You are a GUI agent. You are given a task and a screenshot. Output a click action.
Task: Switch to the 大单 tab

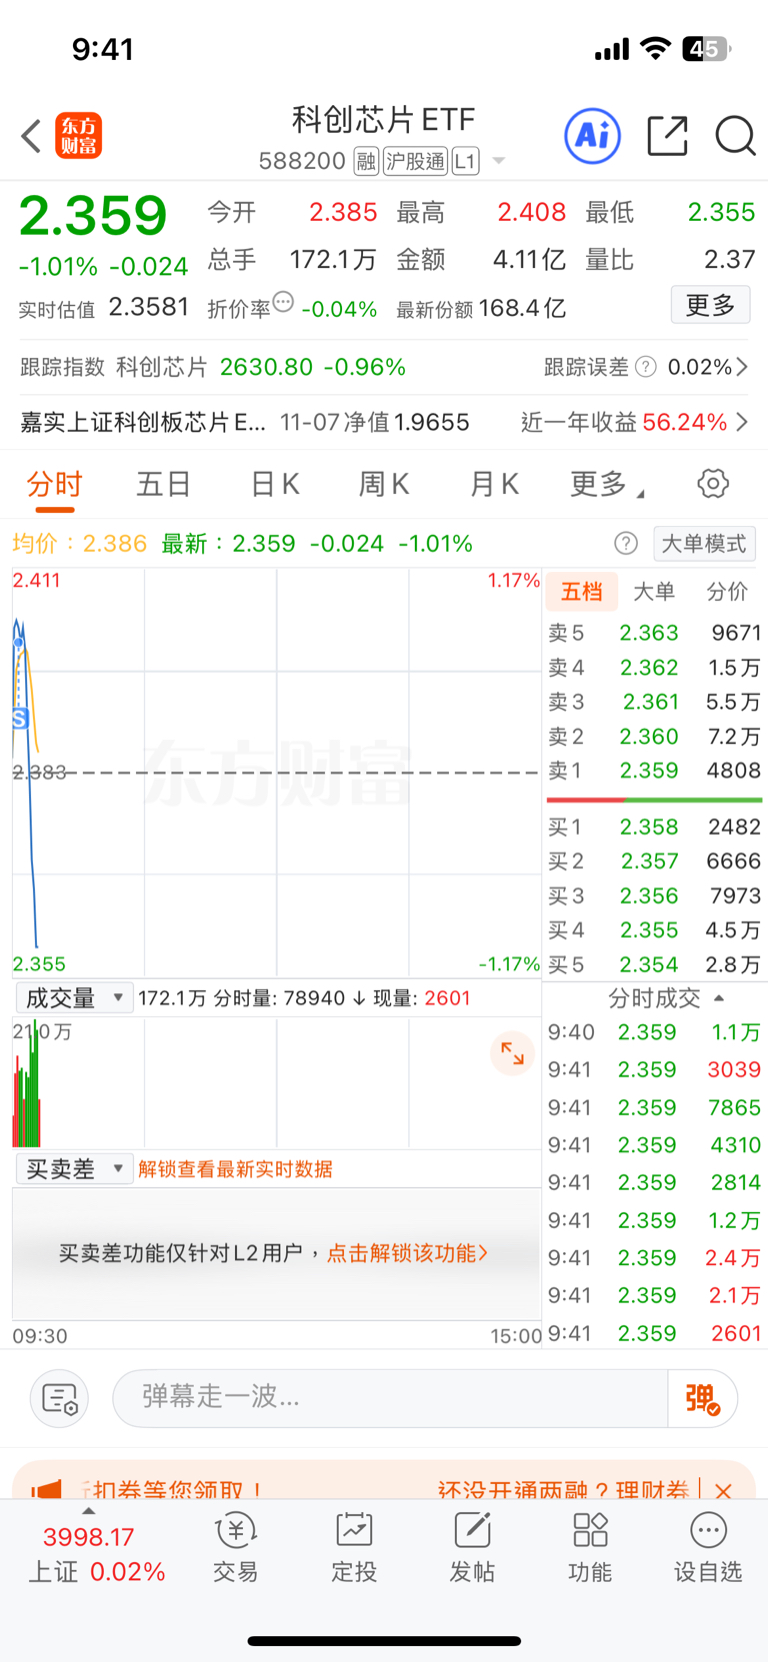tap(654, 592)
